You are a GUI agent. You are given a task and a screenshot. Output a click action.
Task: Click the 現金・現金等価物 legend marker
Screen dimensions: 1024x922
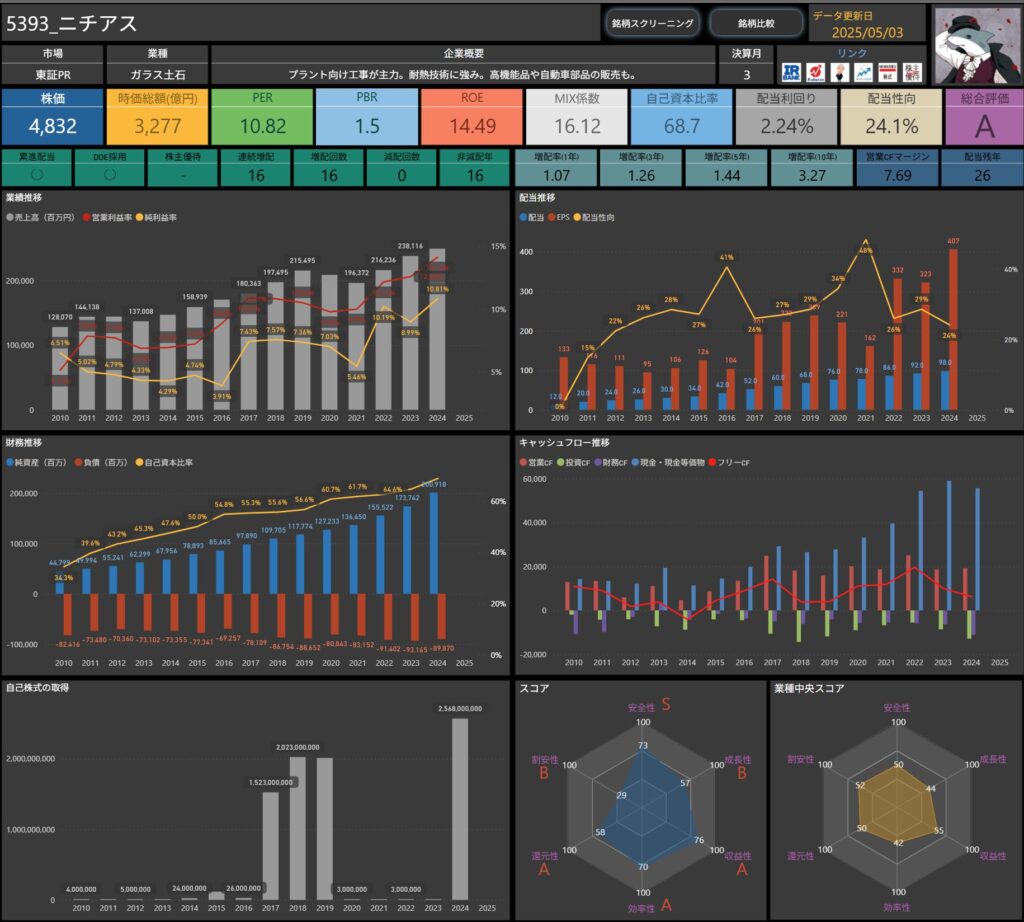(x=635, y=462)
